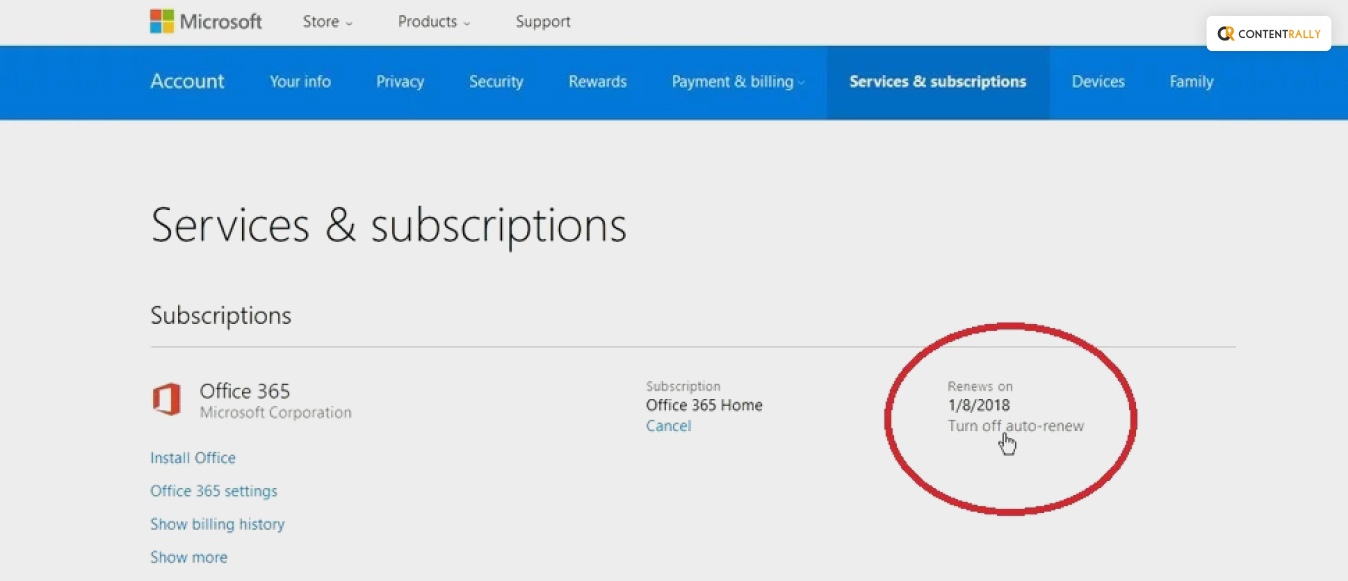
Task: Click the ContentRally logo badge
Action: [x=1268, y=34]
